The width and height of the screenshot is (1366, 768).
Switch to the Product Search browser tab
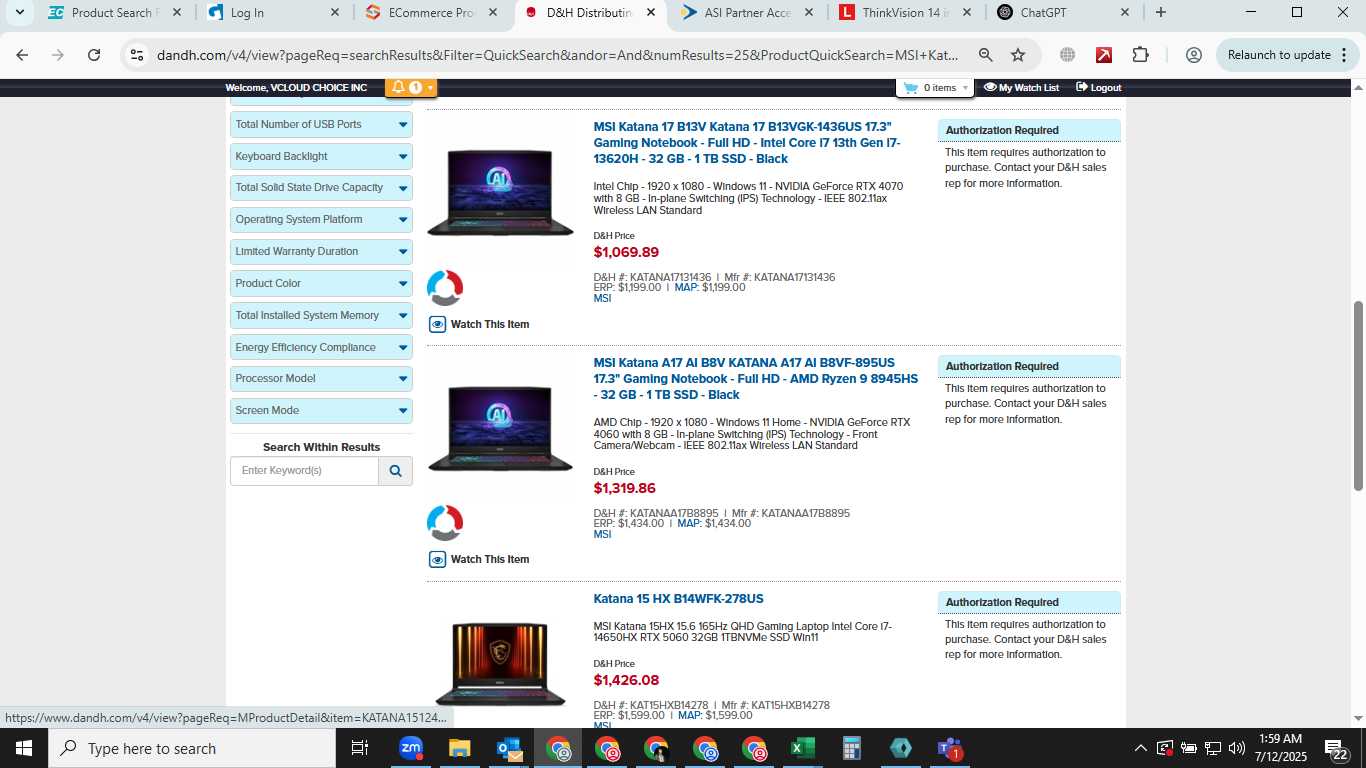point(112,13)
